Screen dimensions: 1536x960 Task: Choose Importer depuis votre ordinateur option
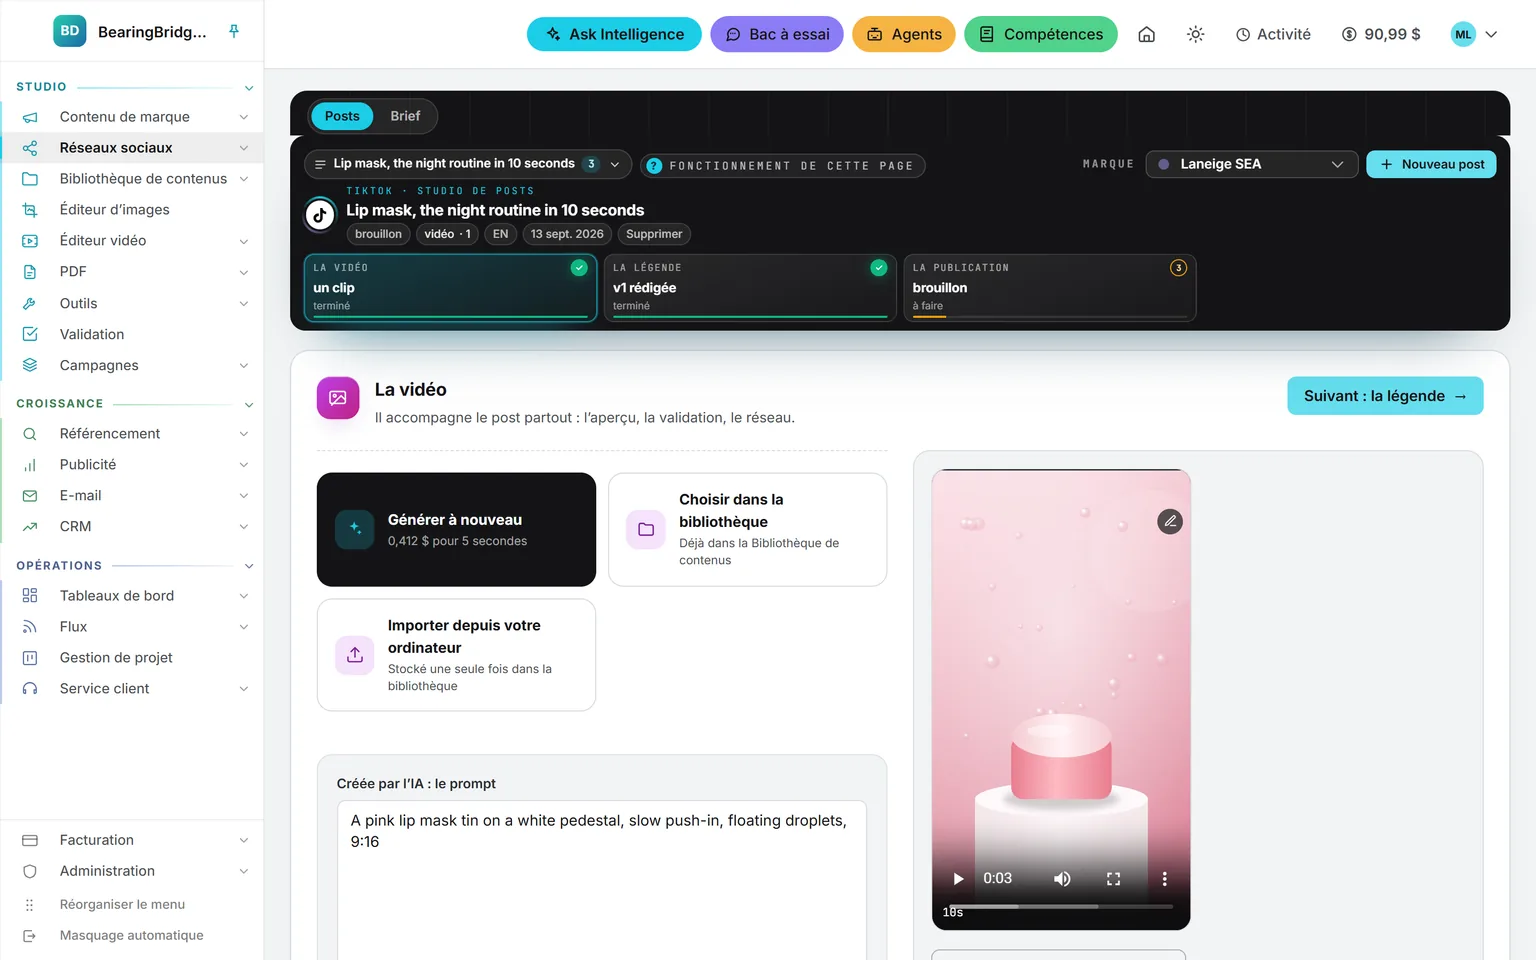pos(456,655)
